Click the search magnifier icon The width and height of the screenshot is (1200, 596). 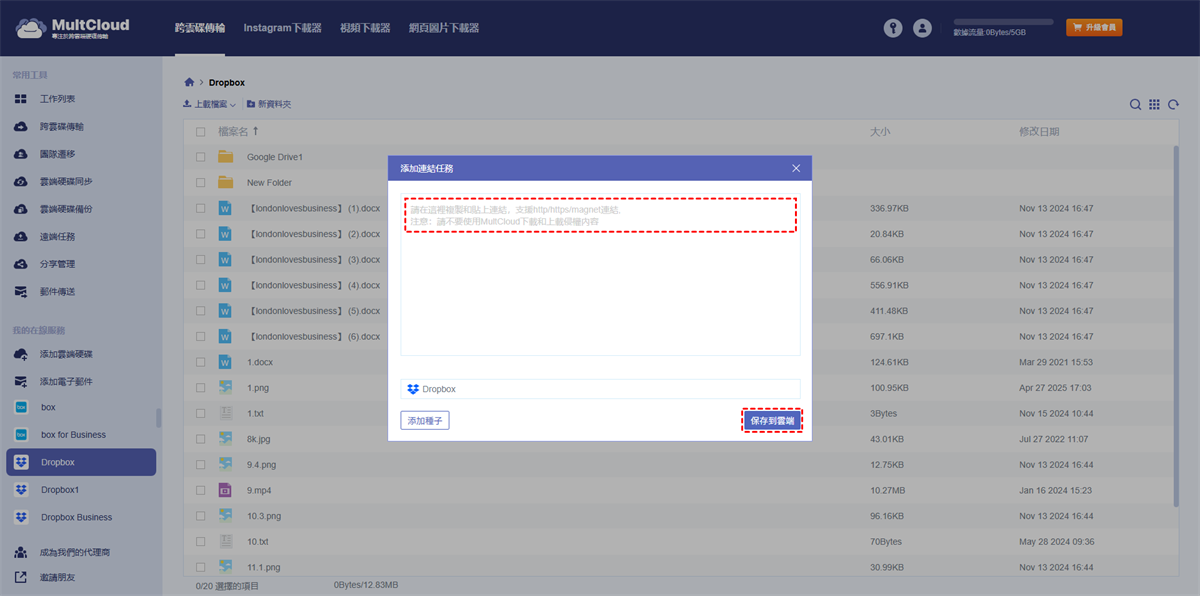[1135, 104]
